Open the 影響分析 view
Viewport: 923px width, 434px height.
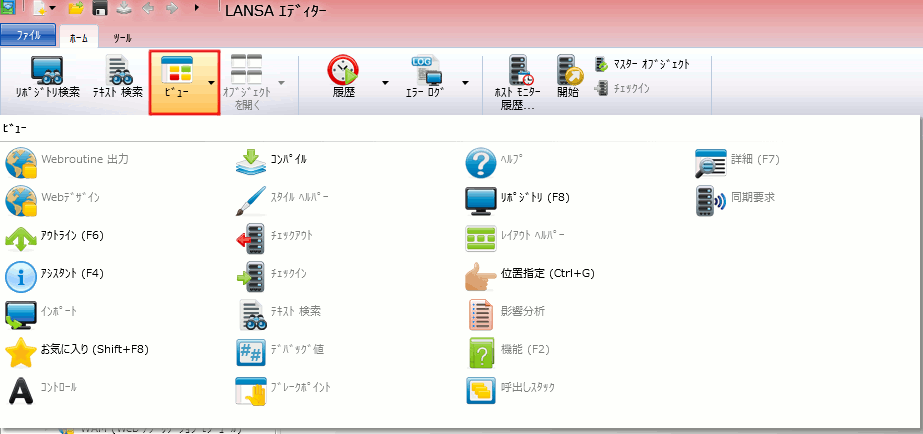505,313
